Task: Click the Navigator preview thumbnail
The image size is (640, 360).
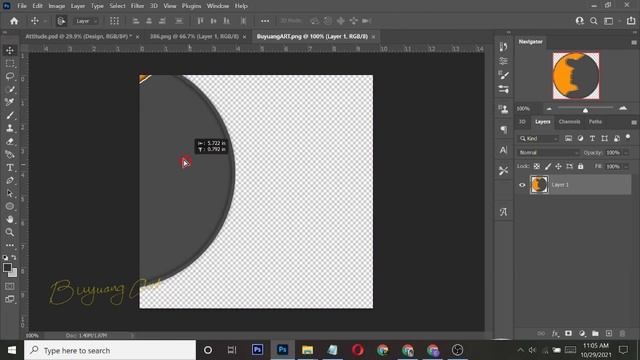Action: [576, 76]
